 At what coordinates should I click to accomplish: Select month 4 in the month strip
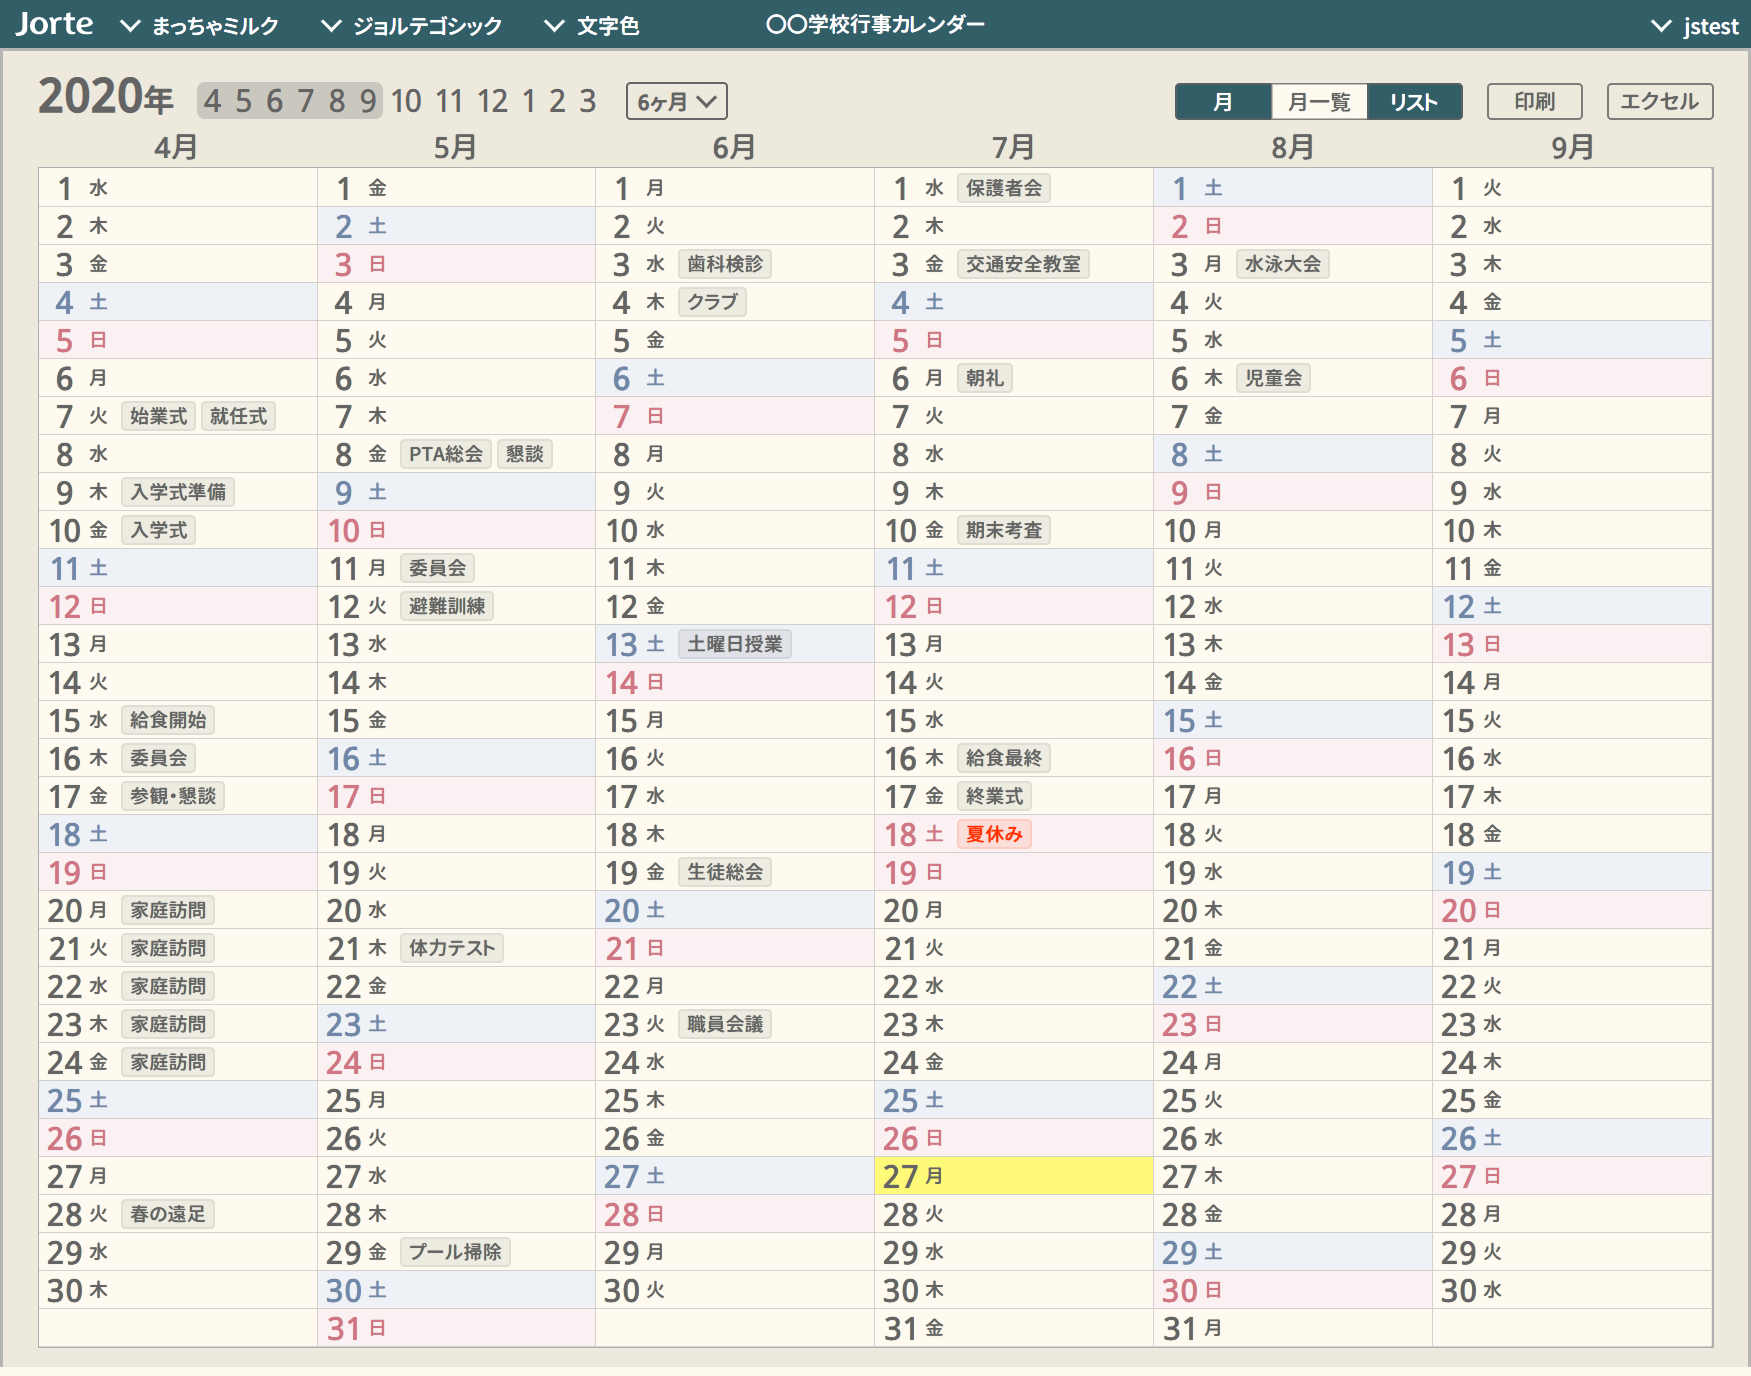click(212, 100)
